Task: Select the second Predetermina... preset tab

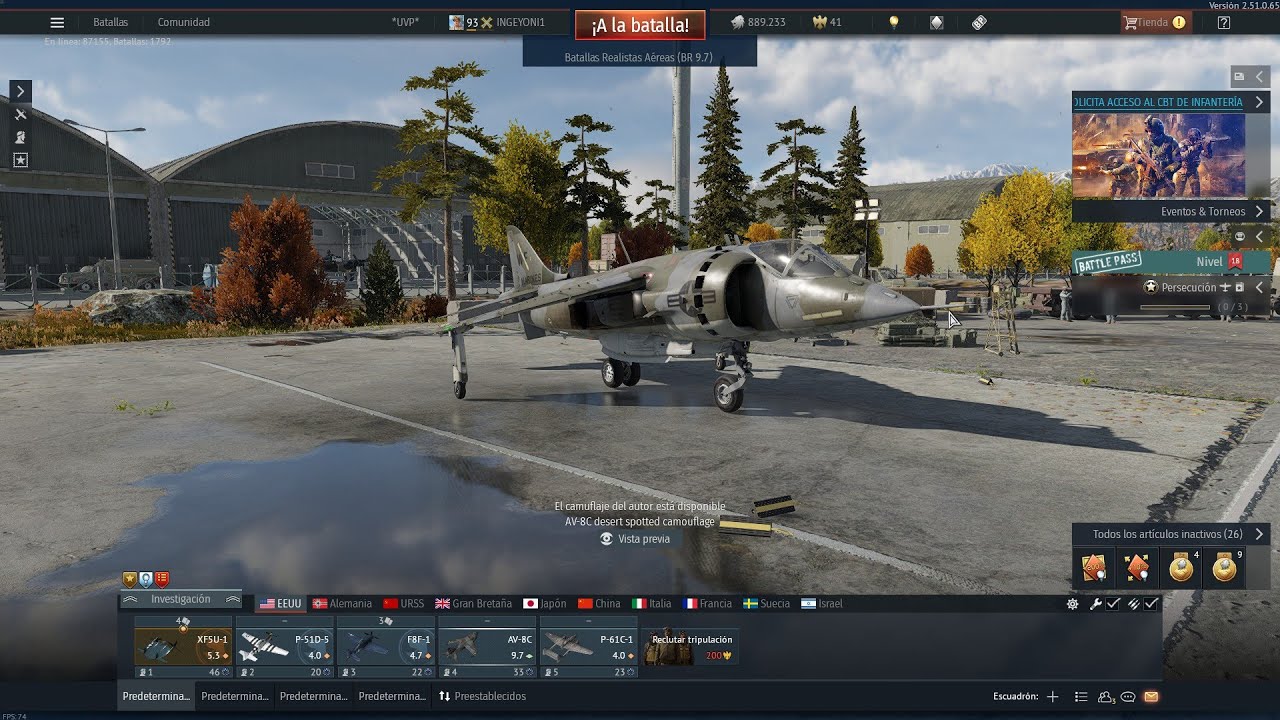Action: pos(234,696)
